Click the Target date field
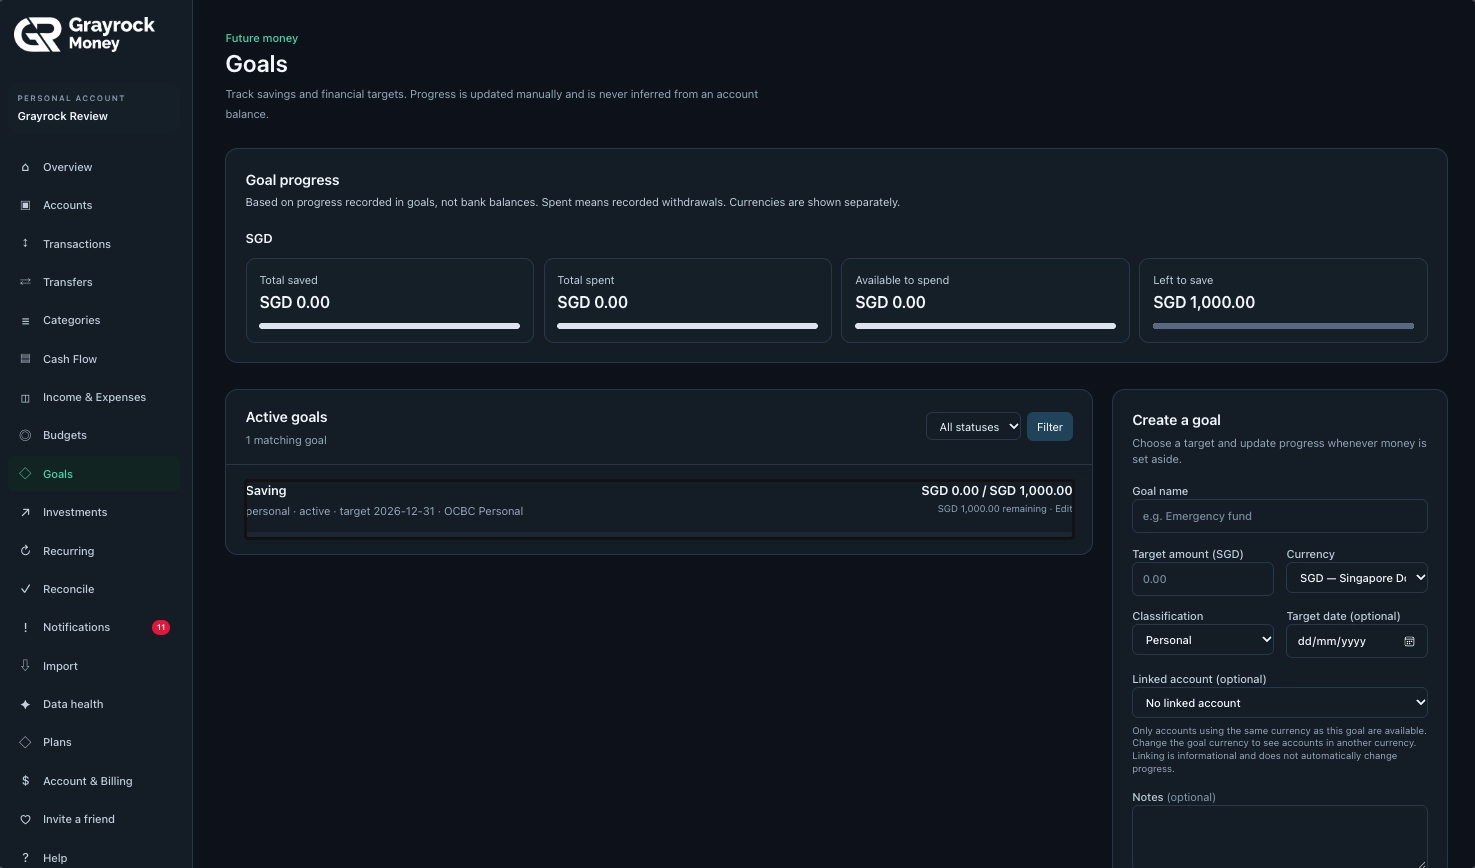Viewport: 1475px width, 868px height. pos(1356,641)
